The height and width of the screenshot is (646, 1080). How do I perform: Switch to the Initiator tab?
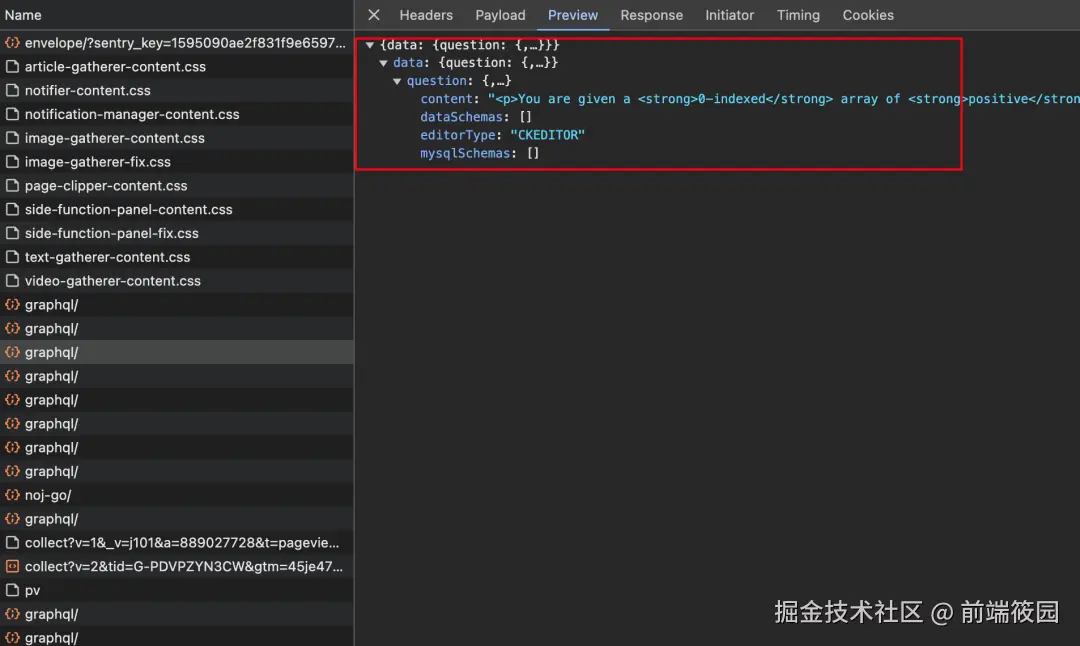pos(729,15)
